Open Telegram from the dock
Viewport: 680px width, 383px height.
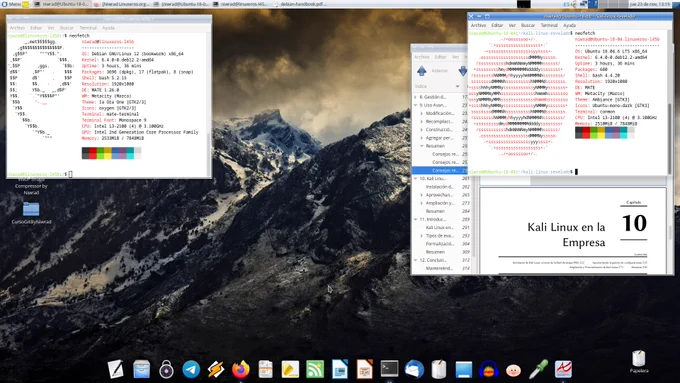191,370
